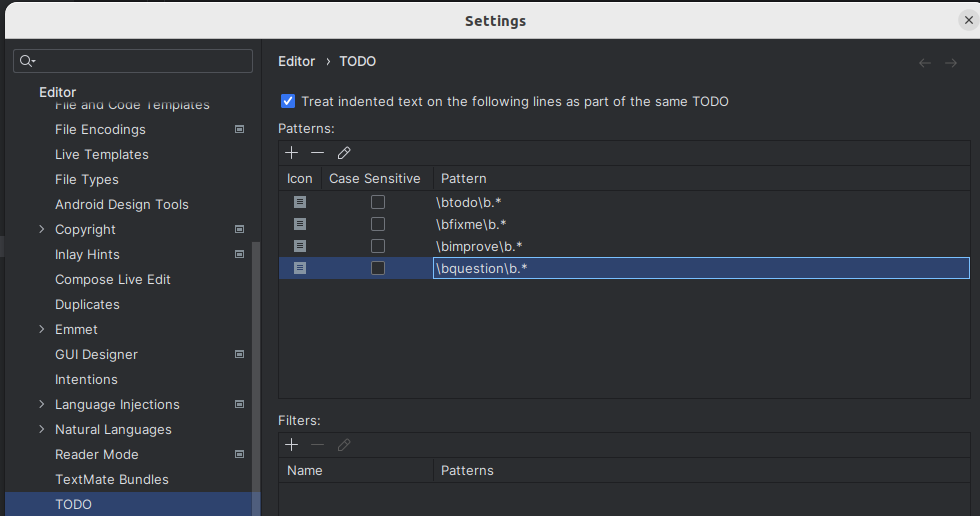
Task: Click the icon for the todo pattern row
Action: pyautogui.click(x=300, y=202)
